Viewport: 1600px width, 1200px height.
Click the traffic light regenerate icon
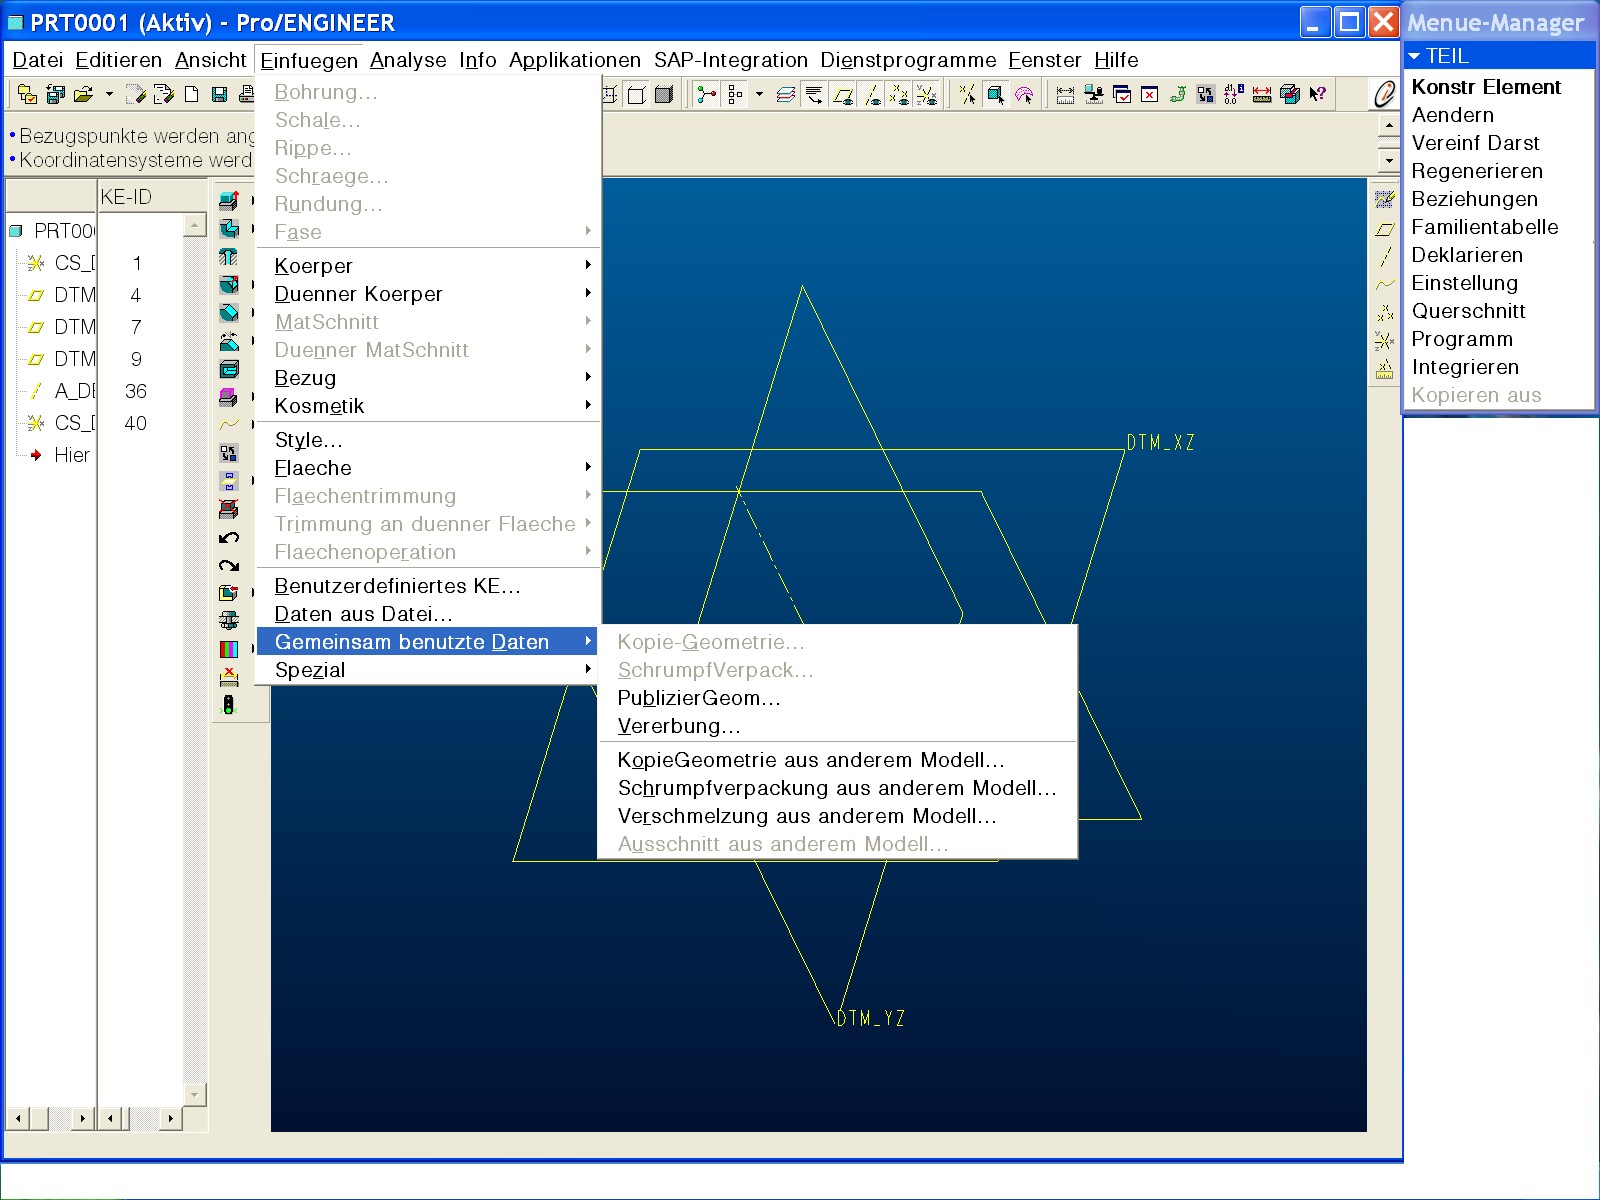(x=229, y=706)
